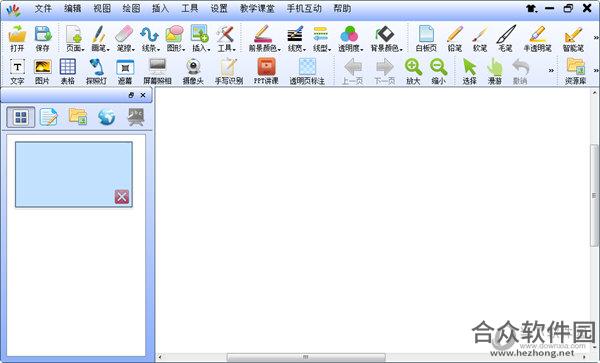Screen dimensions: 600x363
Task: Pick foreground color (前景颜色)
Action: point(264,37)
